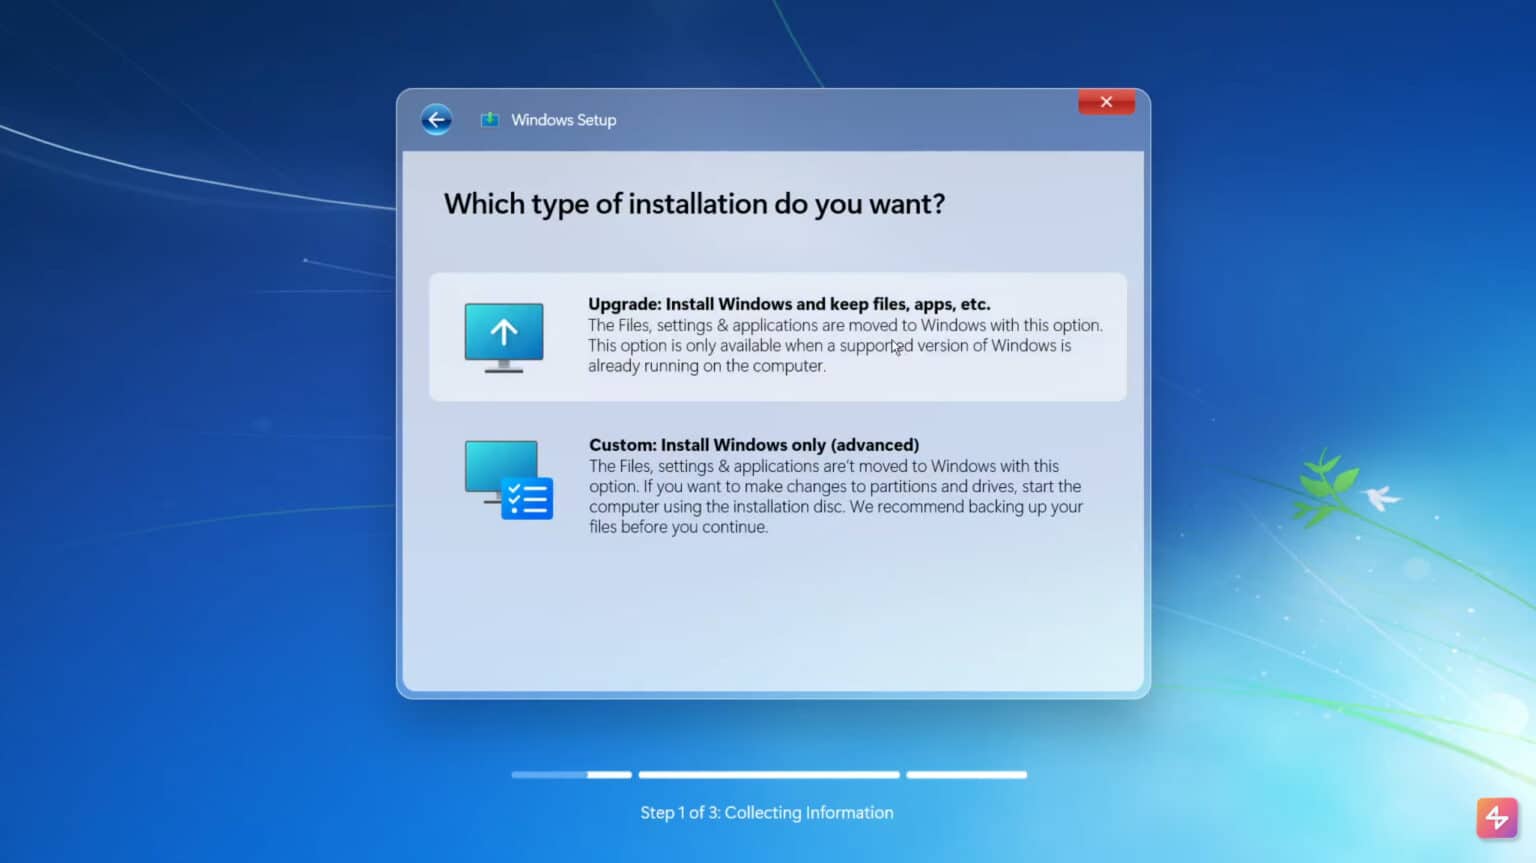Click the monitor stand of the Upgrade icon
Image resolution: width=1536 pixels, height=863 pixels.
(504, 368)
